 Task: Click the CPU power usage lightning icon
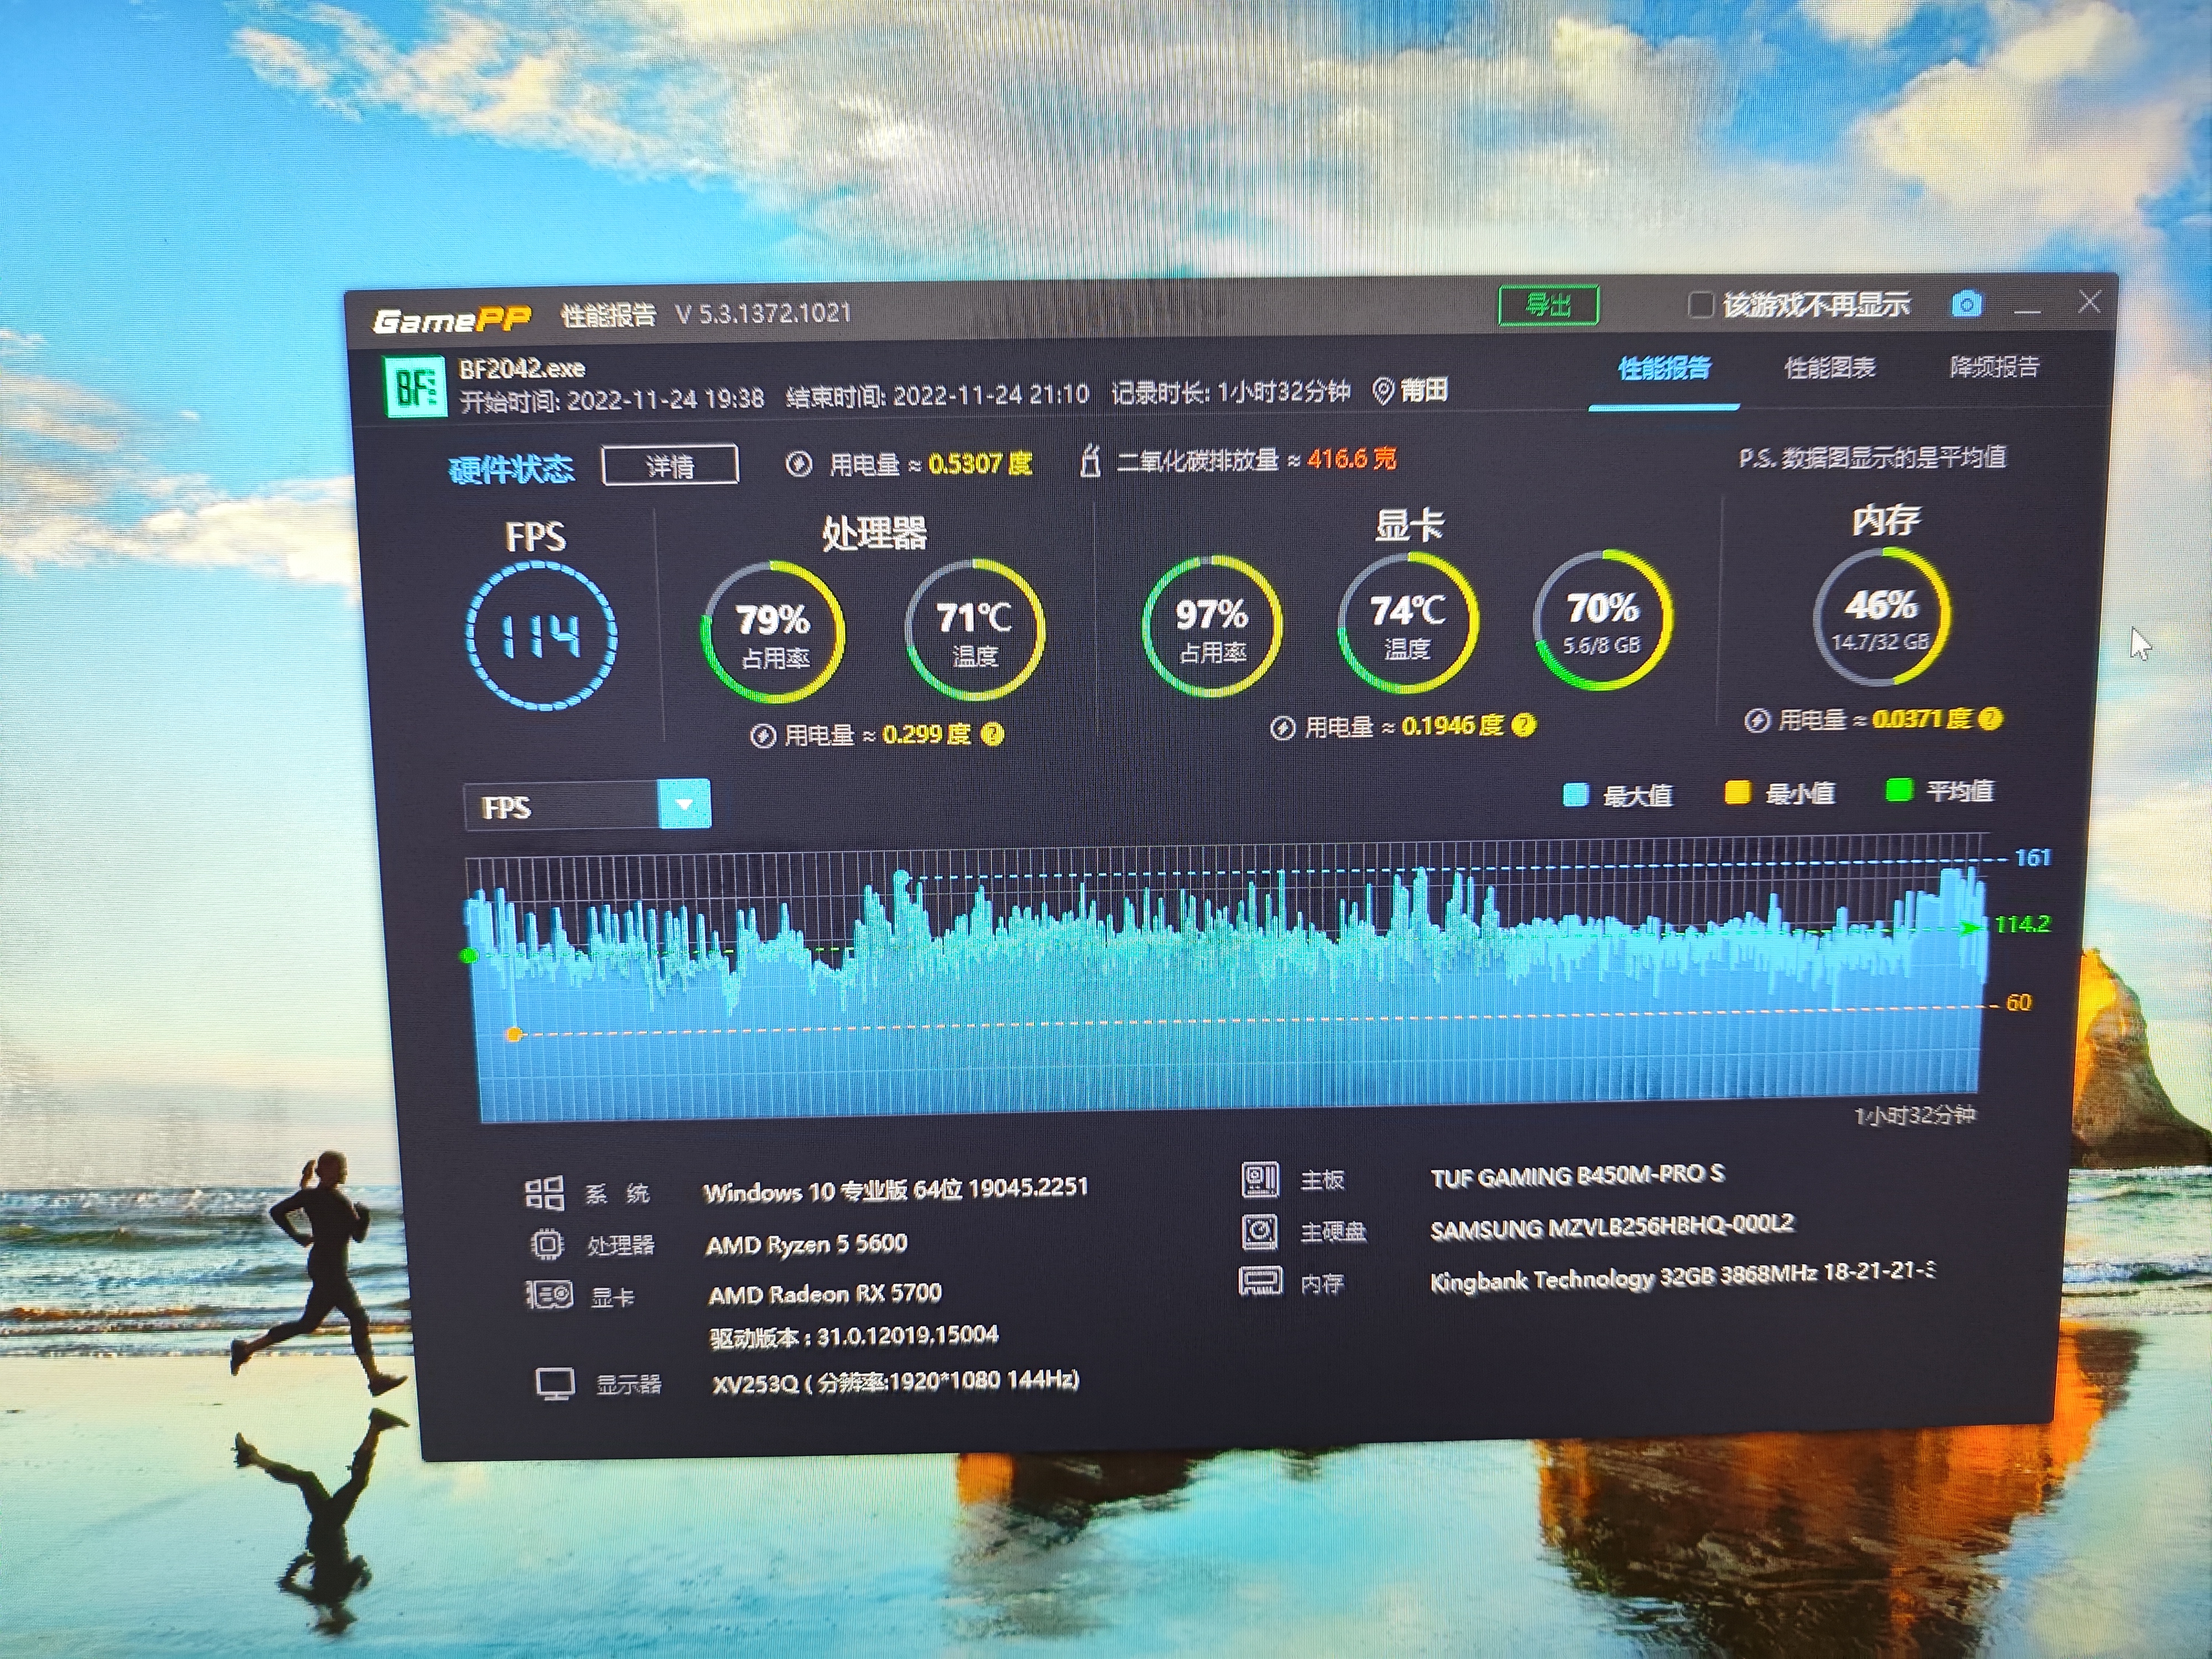click(763, 736)
